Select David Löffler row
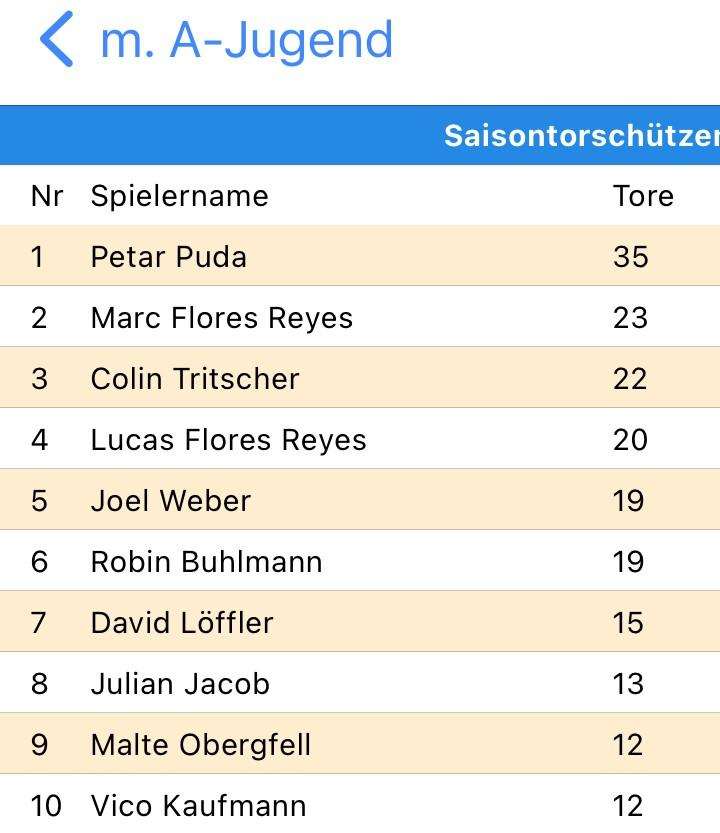Screen dimensions: 720x833 [x=360, y=623]
